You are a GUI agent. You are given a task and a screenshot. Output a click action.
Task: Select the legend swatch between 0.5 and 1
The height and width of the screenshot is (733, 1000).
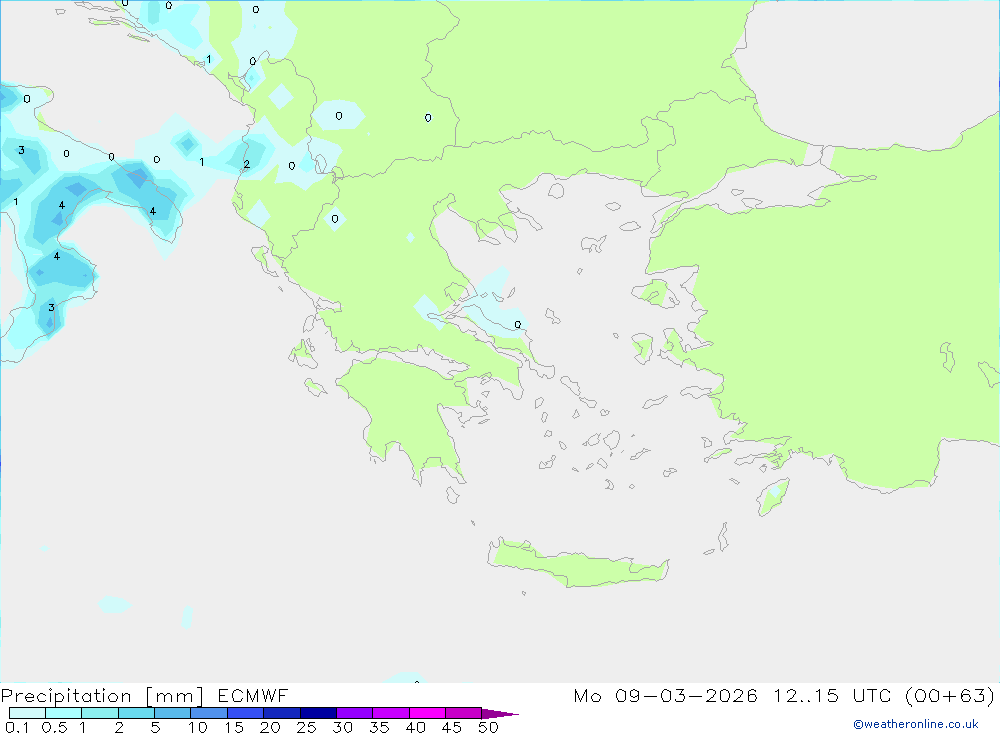pyautogui.click(x=64, y=713)
